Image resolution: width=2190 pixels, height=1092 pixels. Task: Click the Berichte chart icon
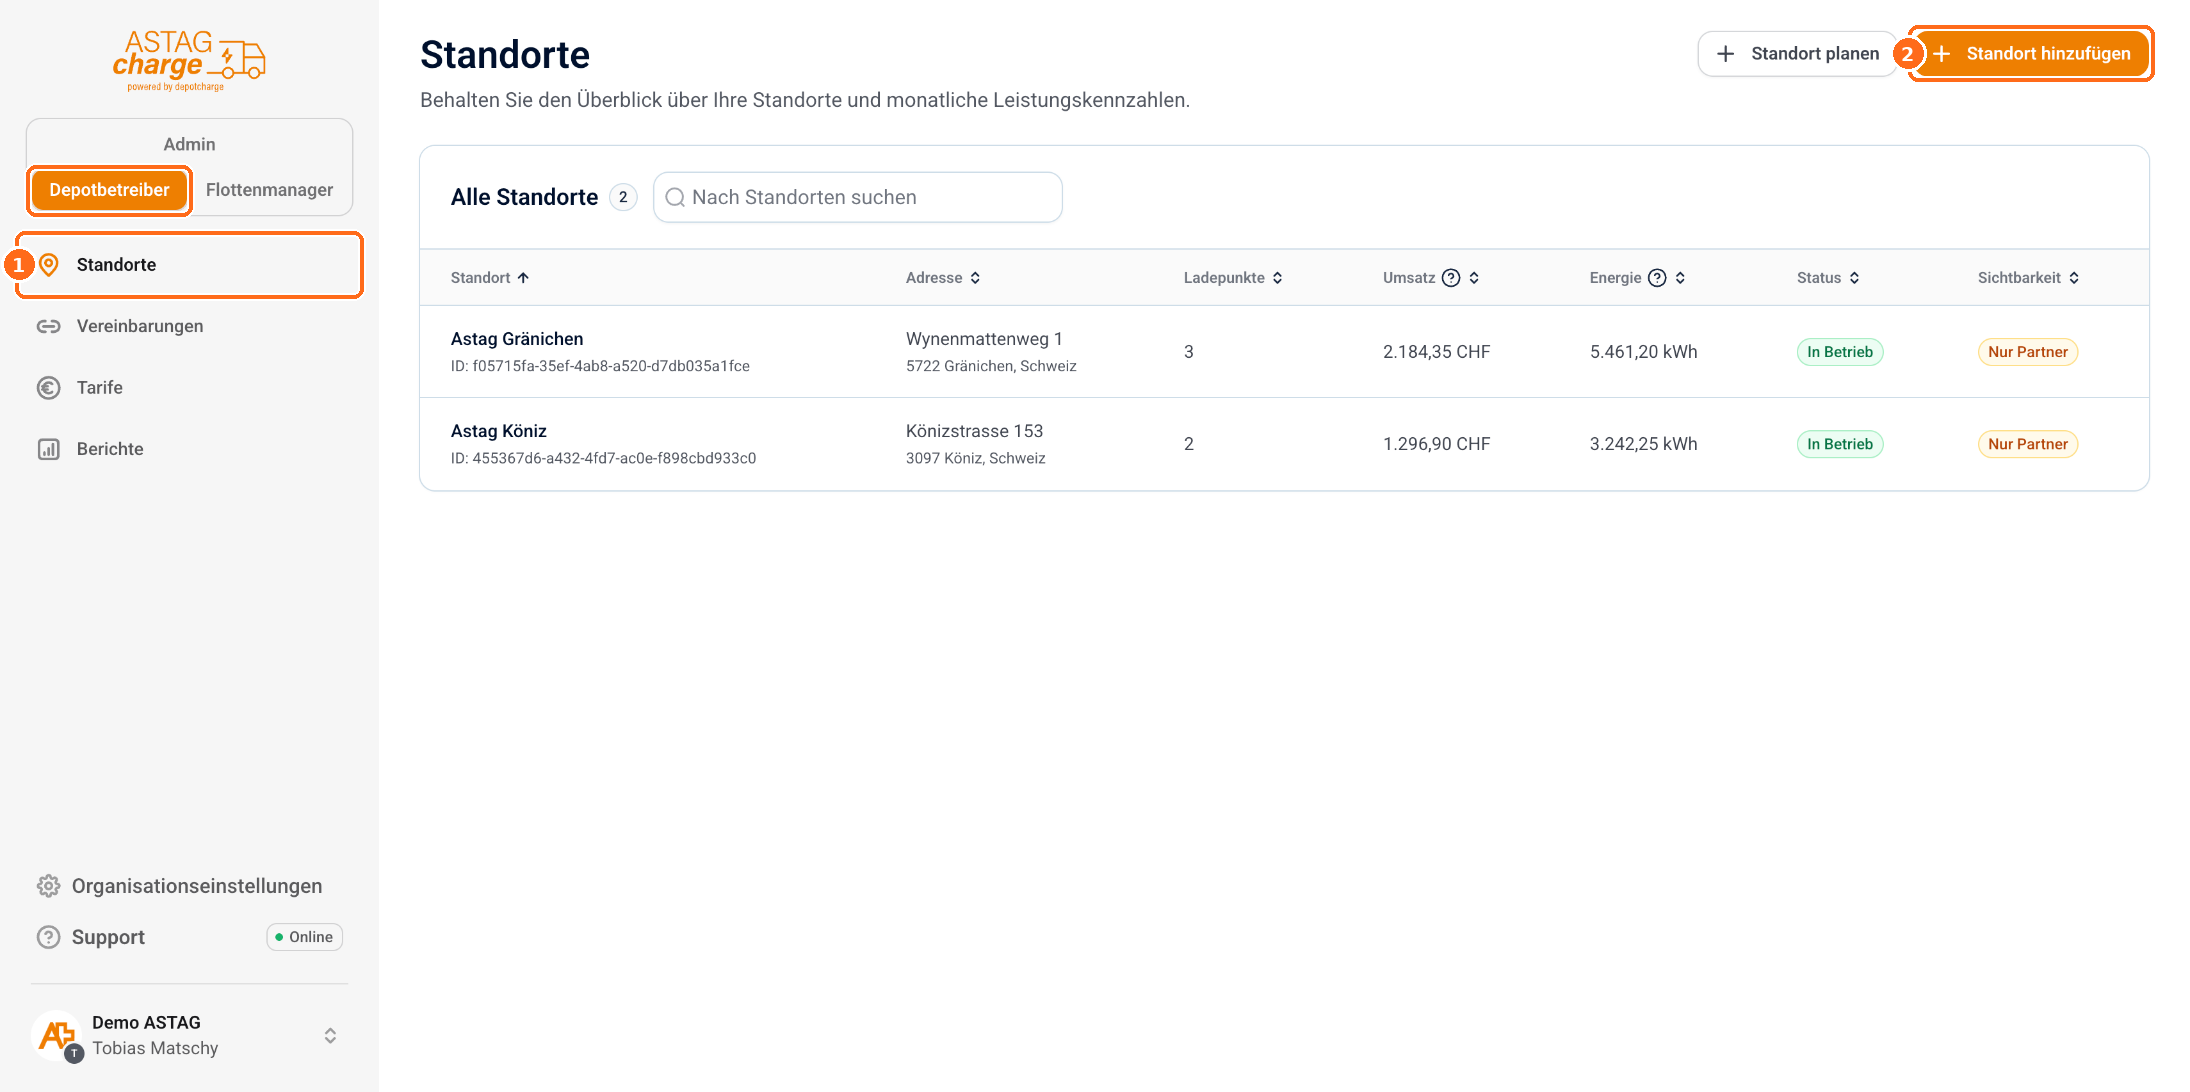pyautogui.click(x=49, y=449)
